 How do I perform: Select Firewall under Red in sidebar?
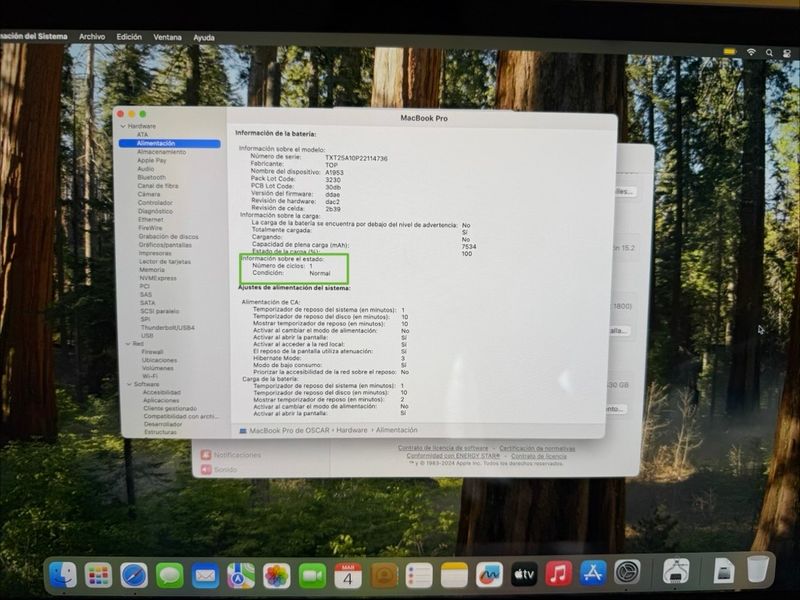153,352
